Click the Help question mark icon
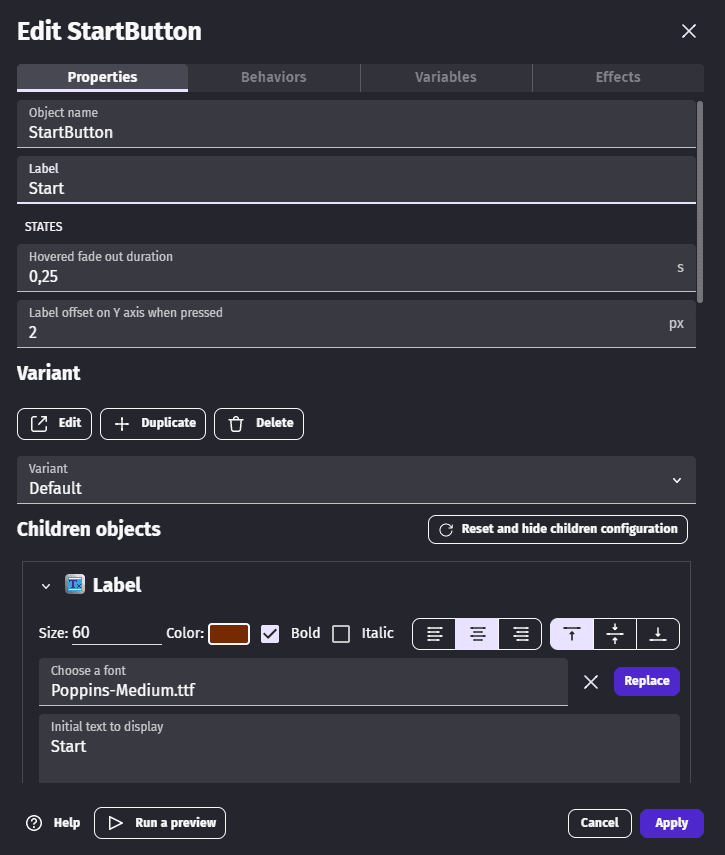Screen dimensions: 725x855 pyautogui.click(x=34, y=823)
